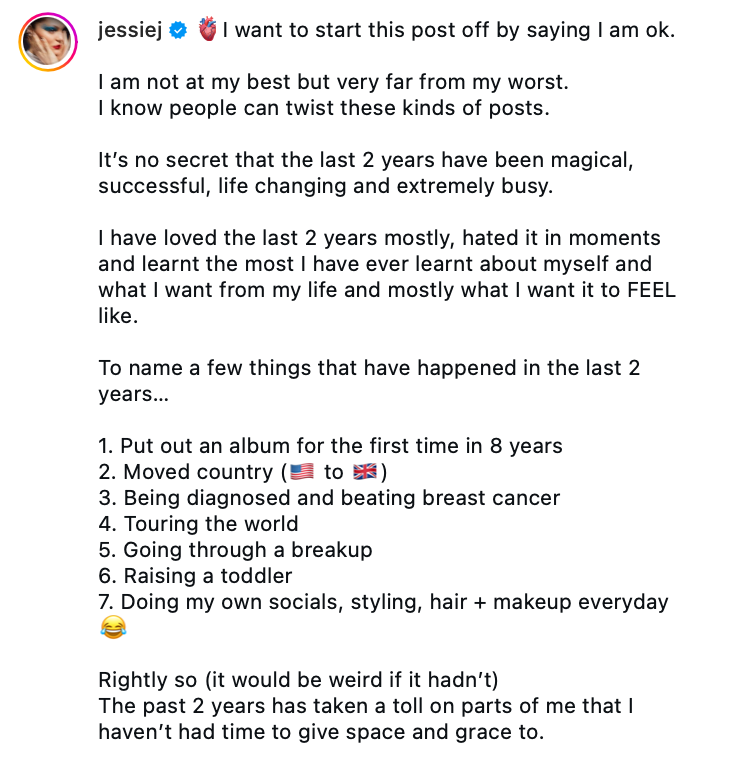Click the laughing crying face emoji
The height and width of the screenshot is (760, 742).
point(113,628)
